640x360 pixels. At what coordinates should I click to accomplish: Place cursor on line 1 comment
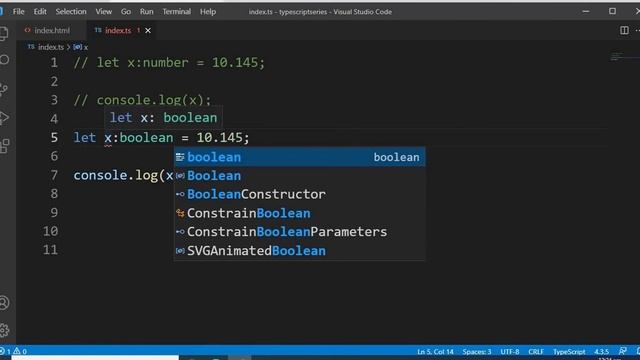coord(169,63)
